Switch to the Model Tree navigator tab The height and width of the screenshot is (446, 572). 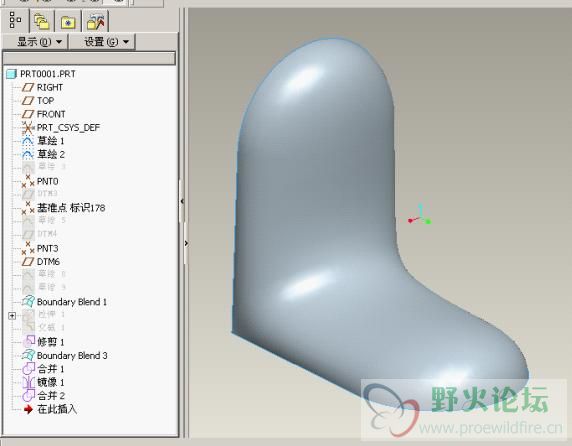coord(15,20)
